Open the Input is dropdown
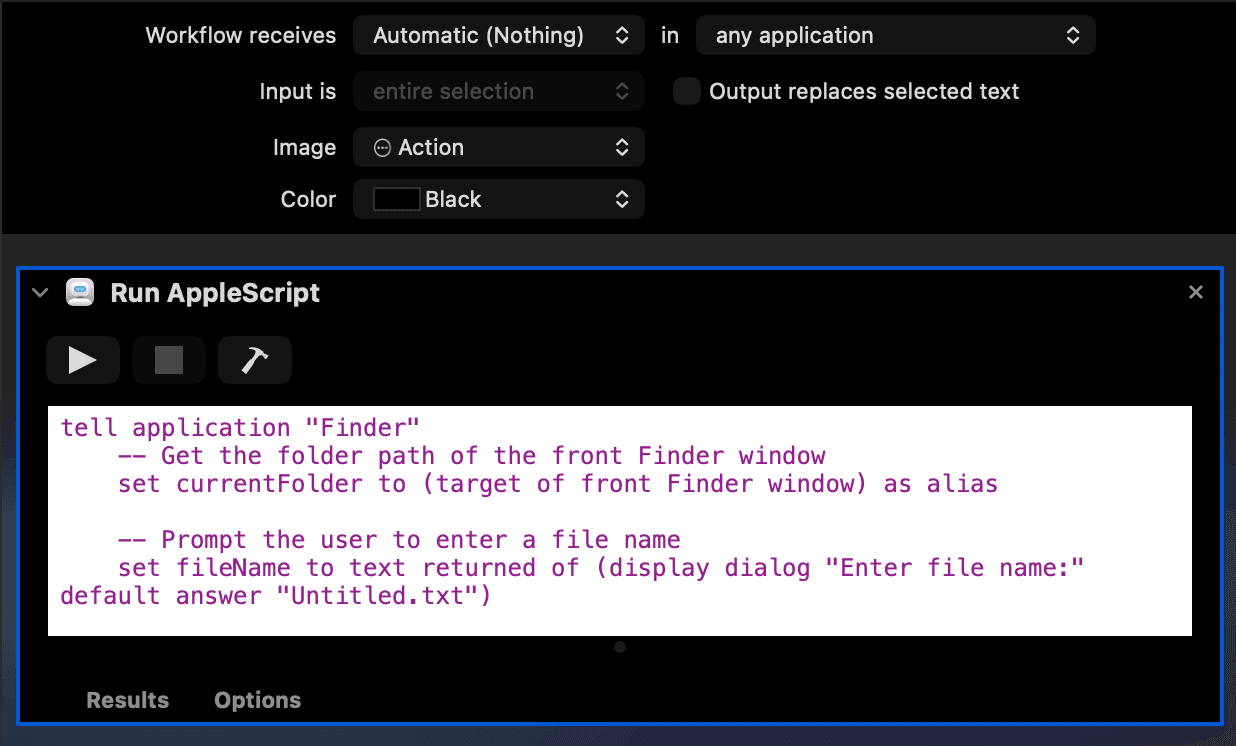Screen dimensions: 1236x746 tap(498, 91)
